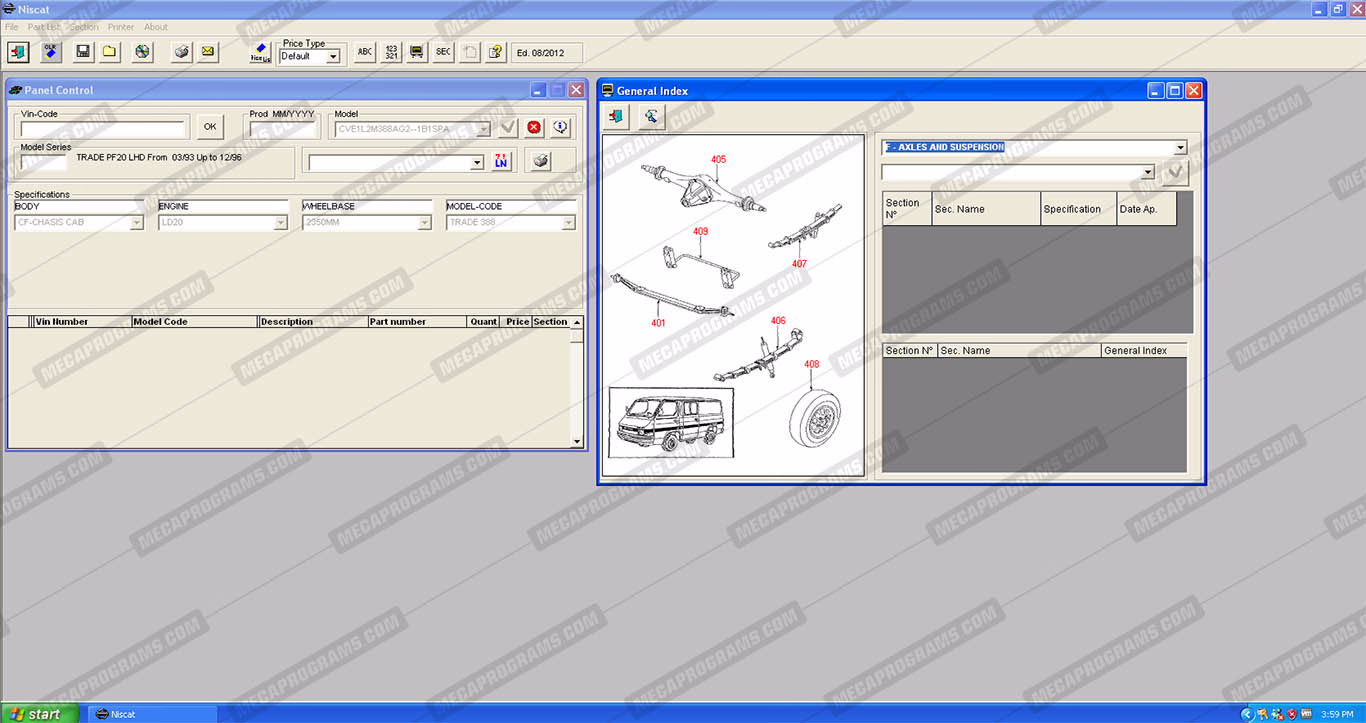
Task: Click the SEC section toolbar button
Action: 443,52
